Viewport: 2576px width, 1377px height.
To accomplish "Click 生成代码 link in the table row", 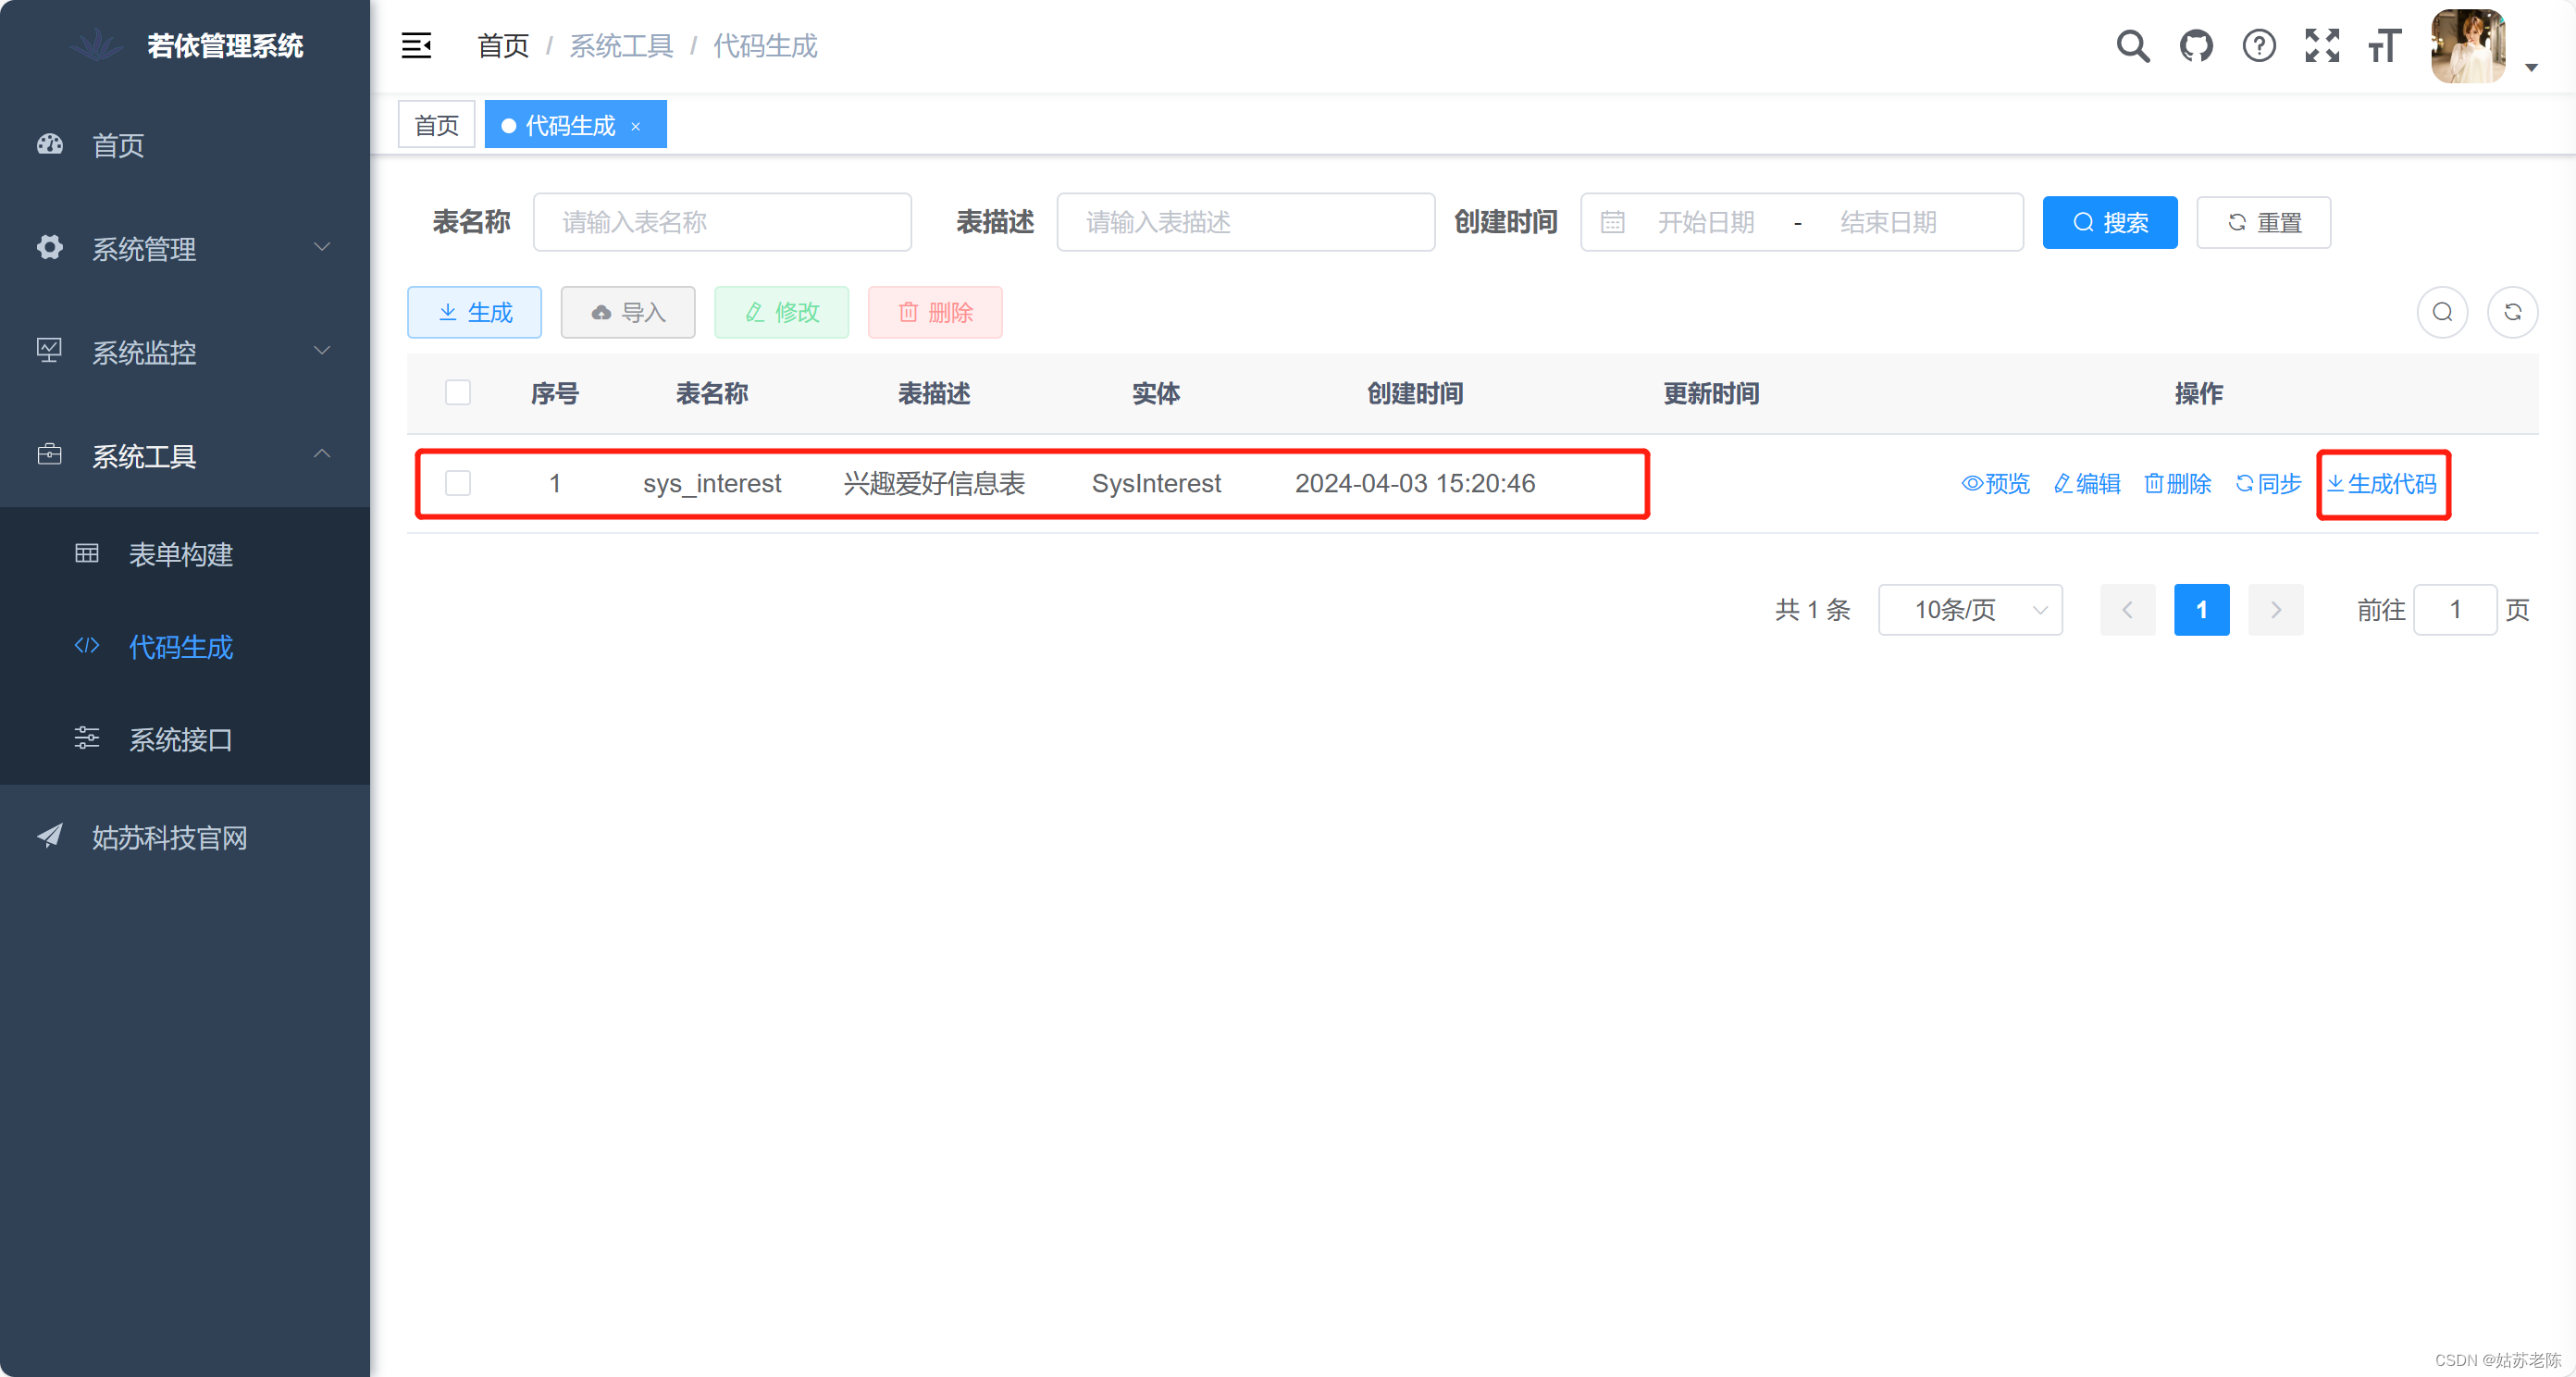I will pyautogui.click(x=2383, y=484).
